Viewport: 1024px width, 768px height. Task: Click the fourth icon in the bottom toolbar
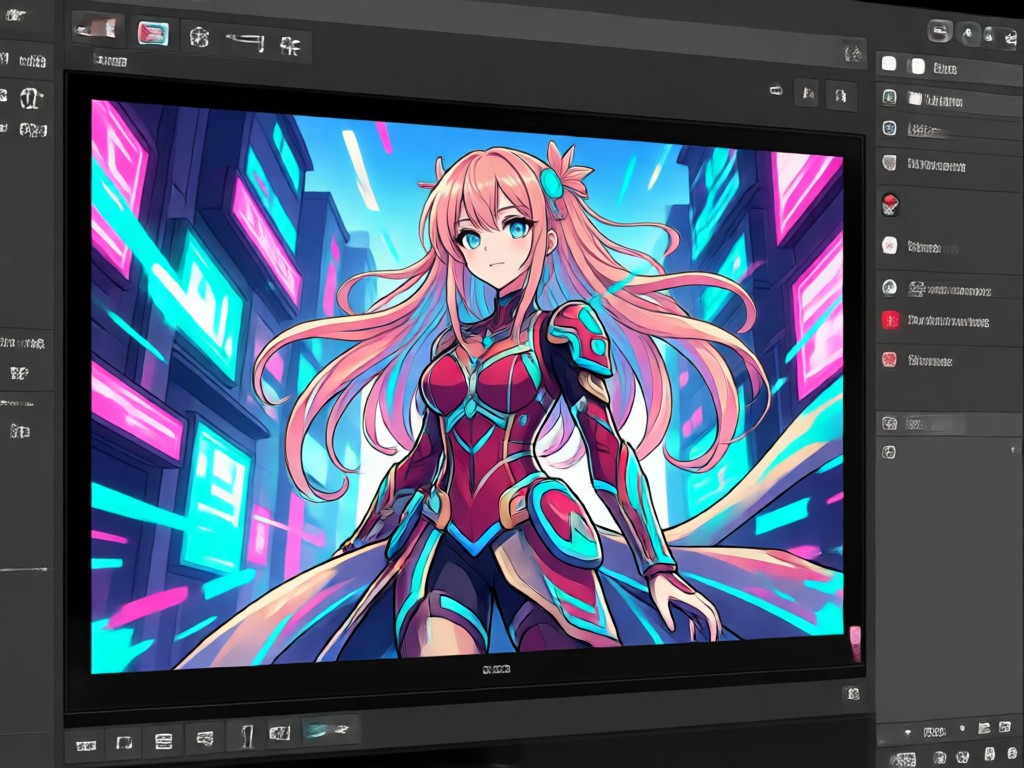click(x=204, y=739)
